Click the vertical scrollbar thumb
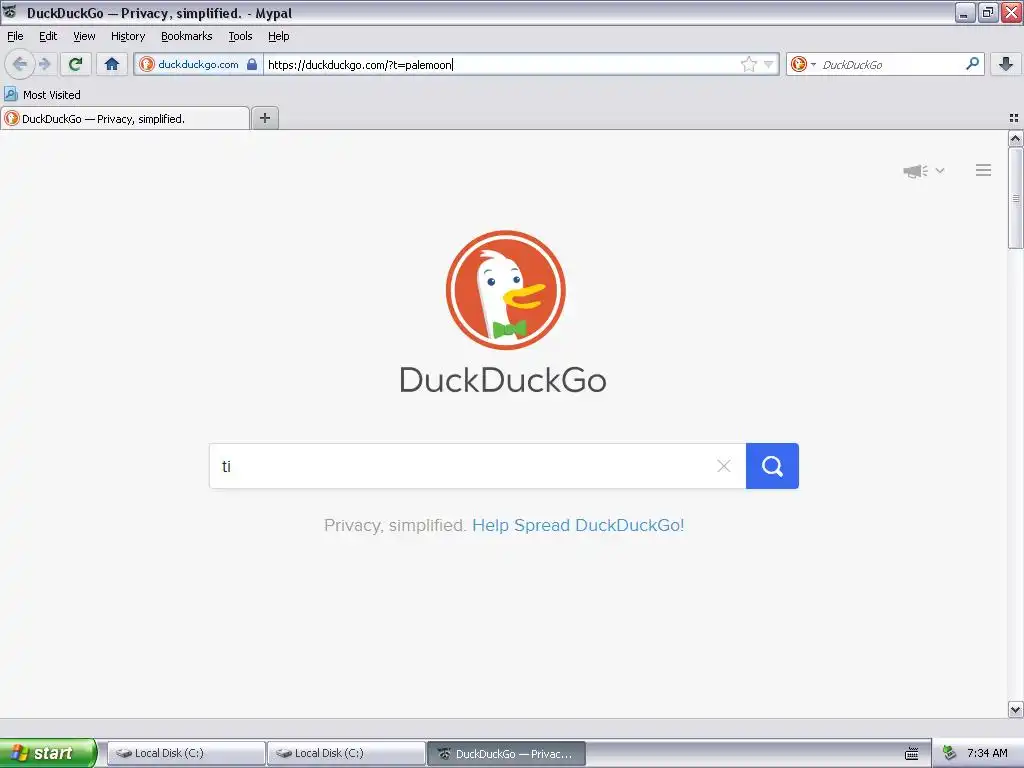This screenshot has width=1024, height=768. 1015,198
